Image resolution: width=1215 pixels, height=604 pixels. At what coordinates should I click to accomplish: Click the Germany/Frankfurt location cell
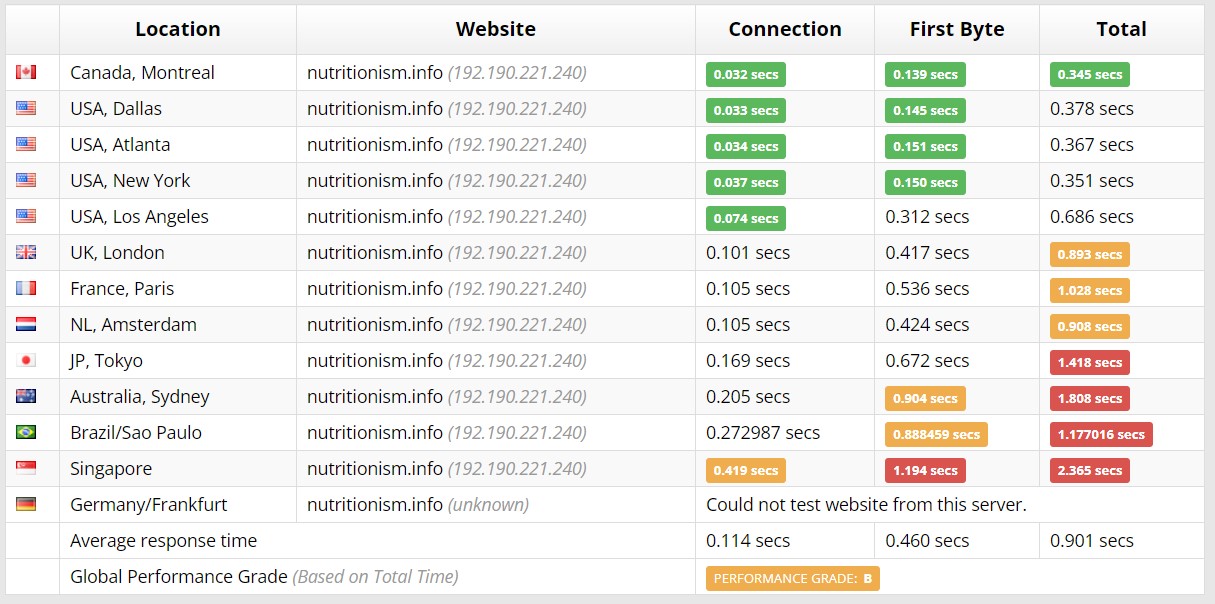(x=178, y=504)
